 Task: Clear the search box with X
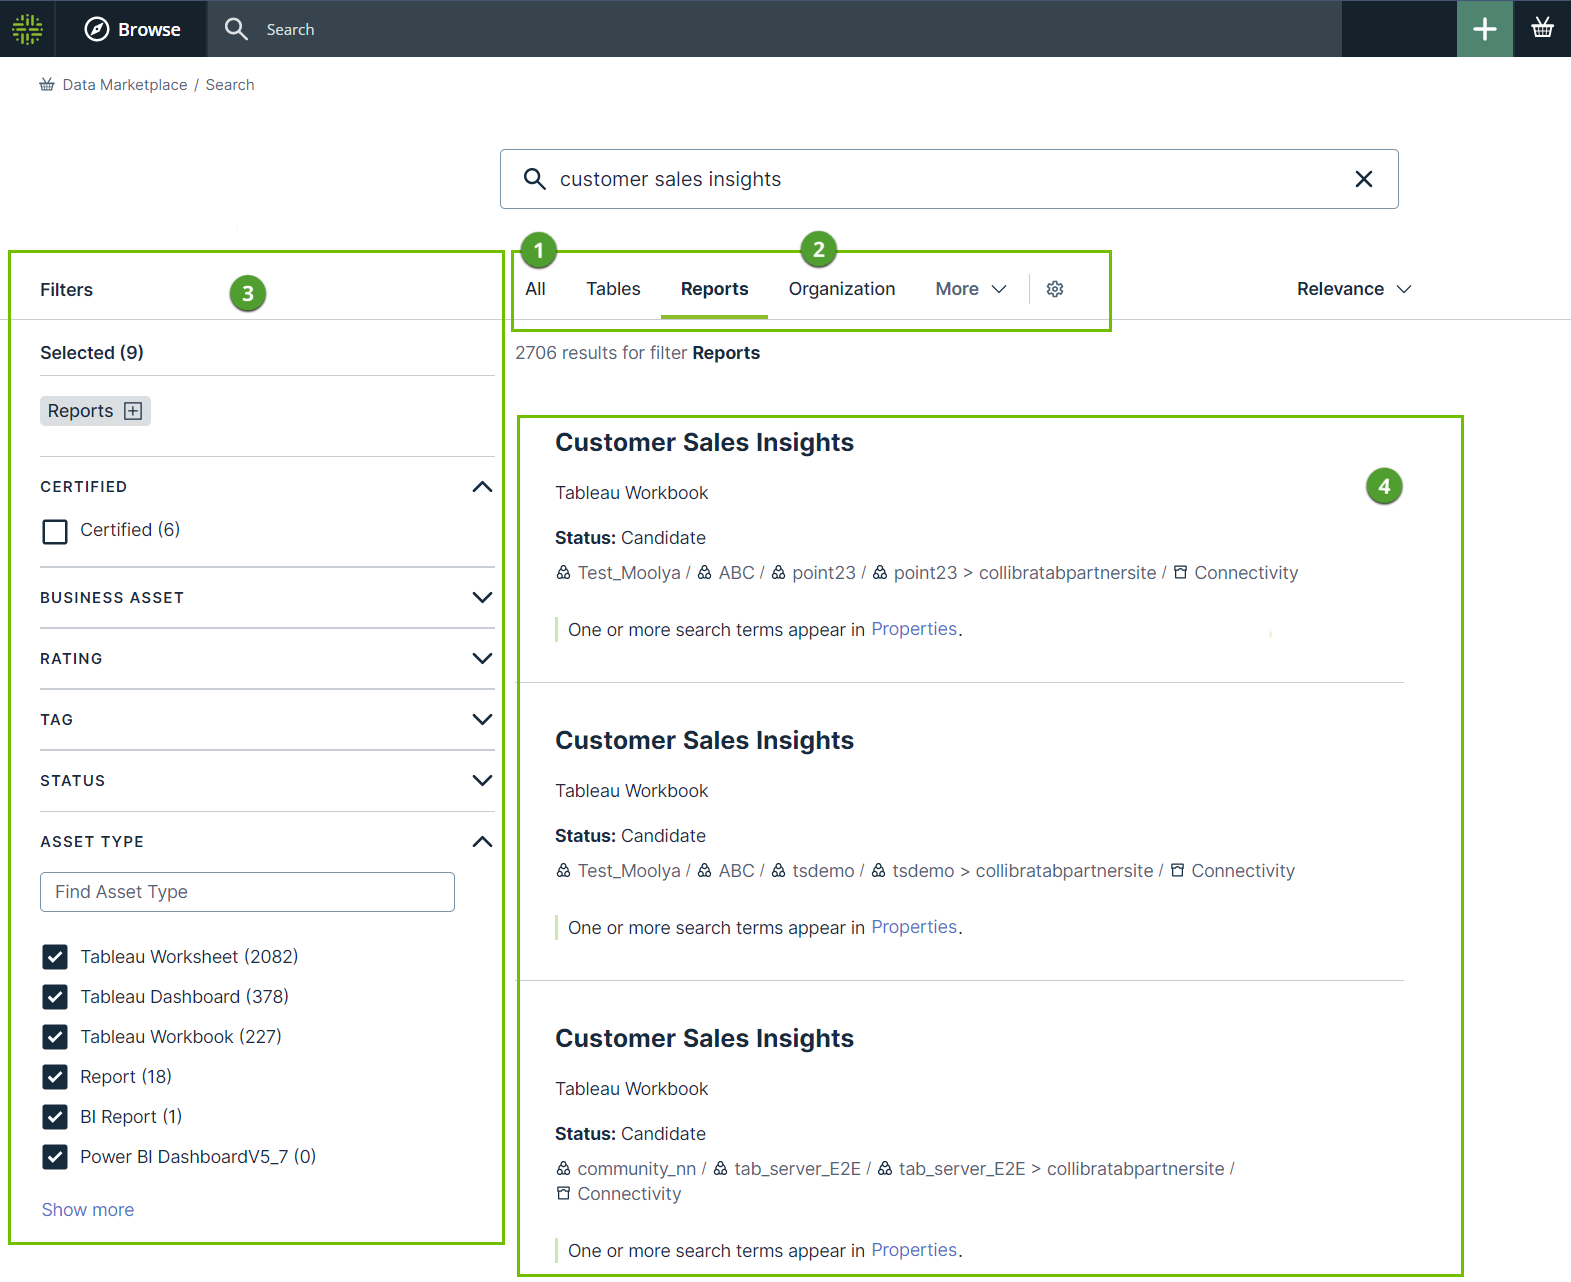[x=1363, y=179]
